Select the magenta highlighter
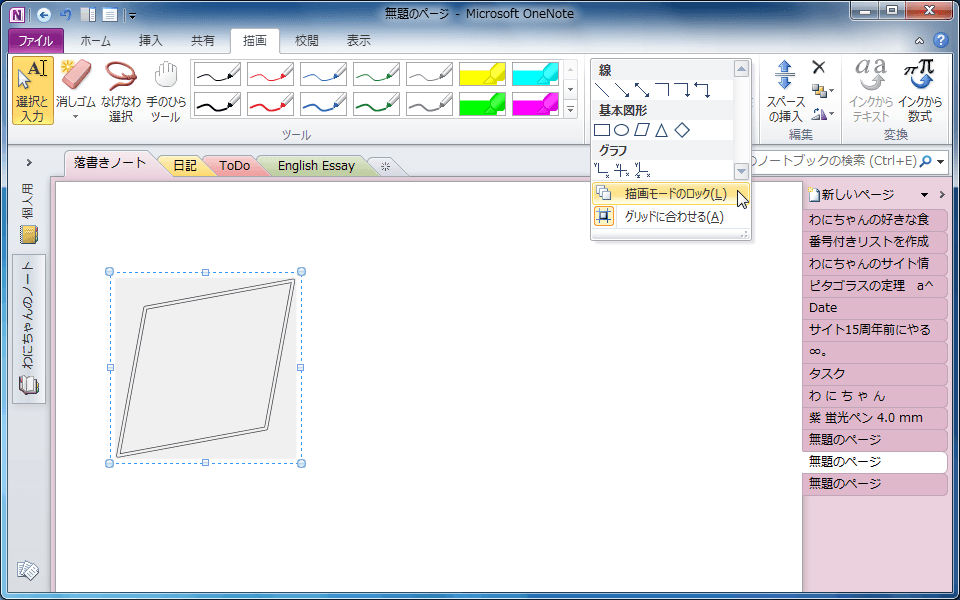Screen dimensions: 960x600 point(536,104)
